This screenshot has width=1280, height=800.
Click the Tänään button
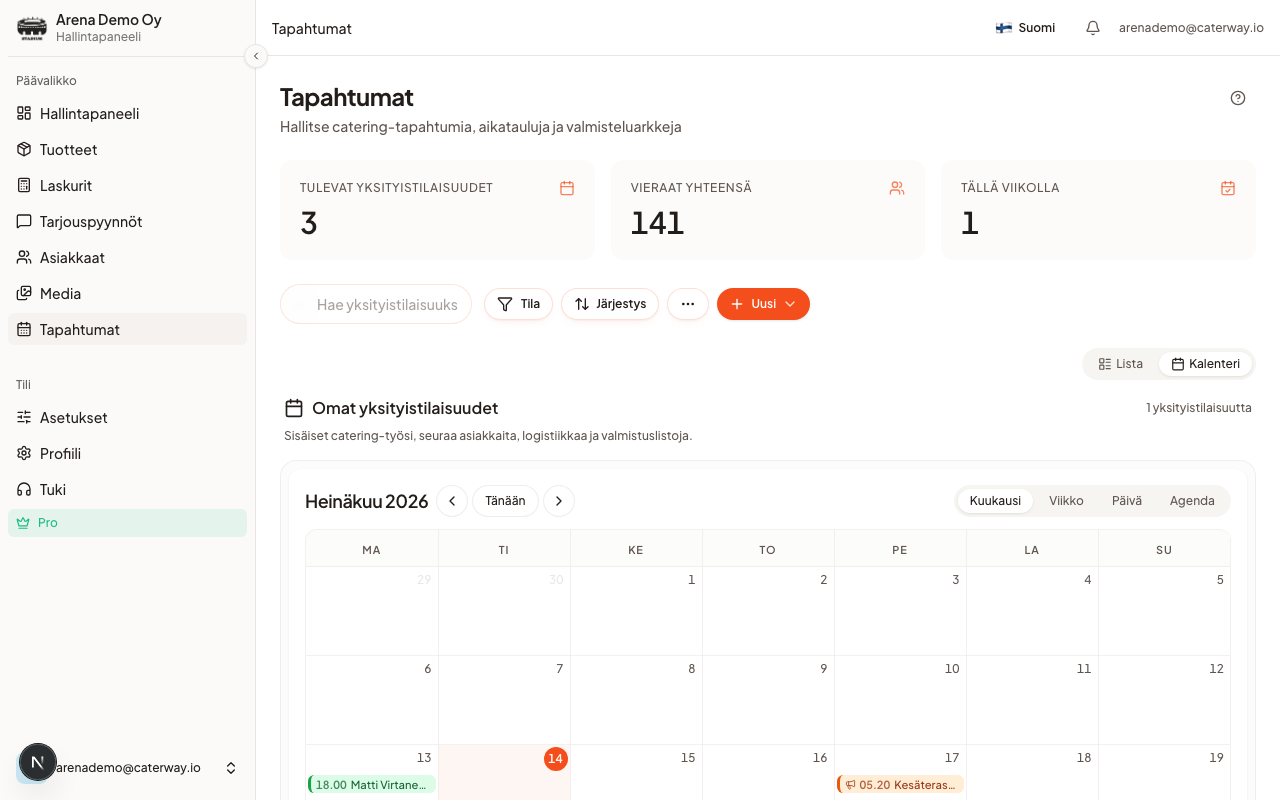click(505, 501)
